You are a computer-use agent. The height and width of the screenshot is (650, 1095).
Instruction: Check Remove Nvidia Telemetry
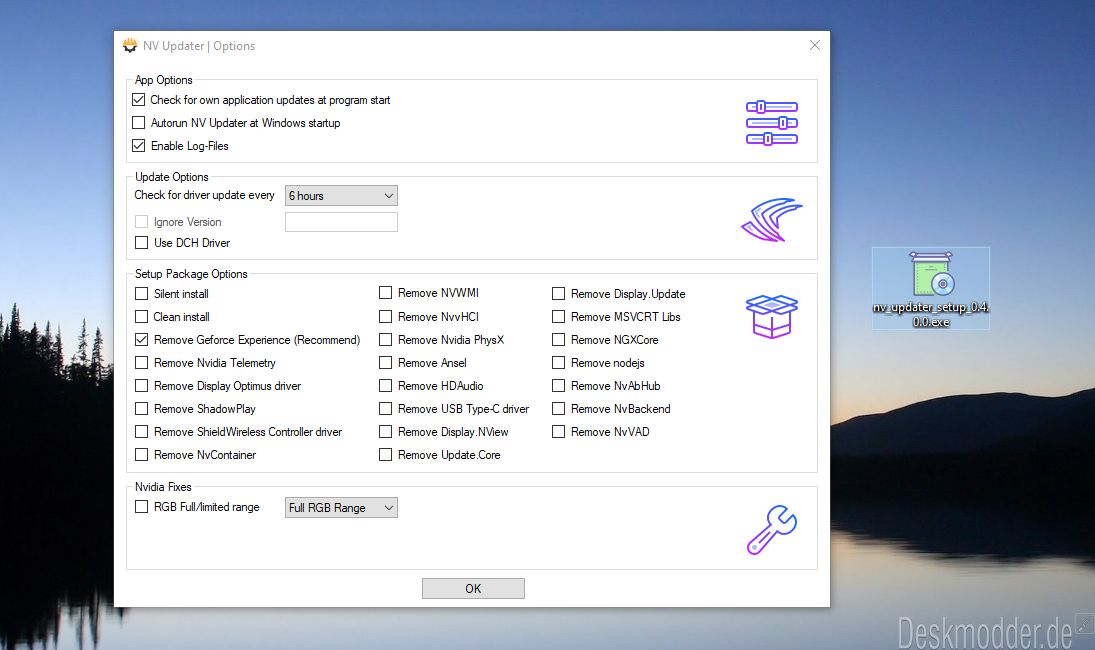point(141,363)
